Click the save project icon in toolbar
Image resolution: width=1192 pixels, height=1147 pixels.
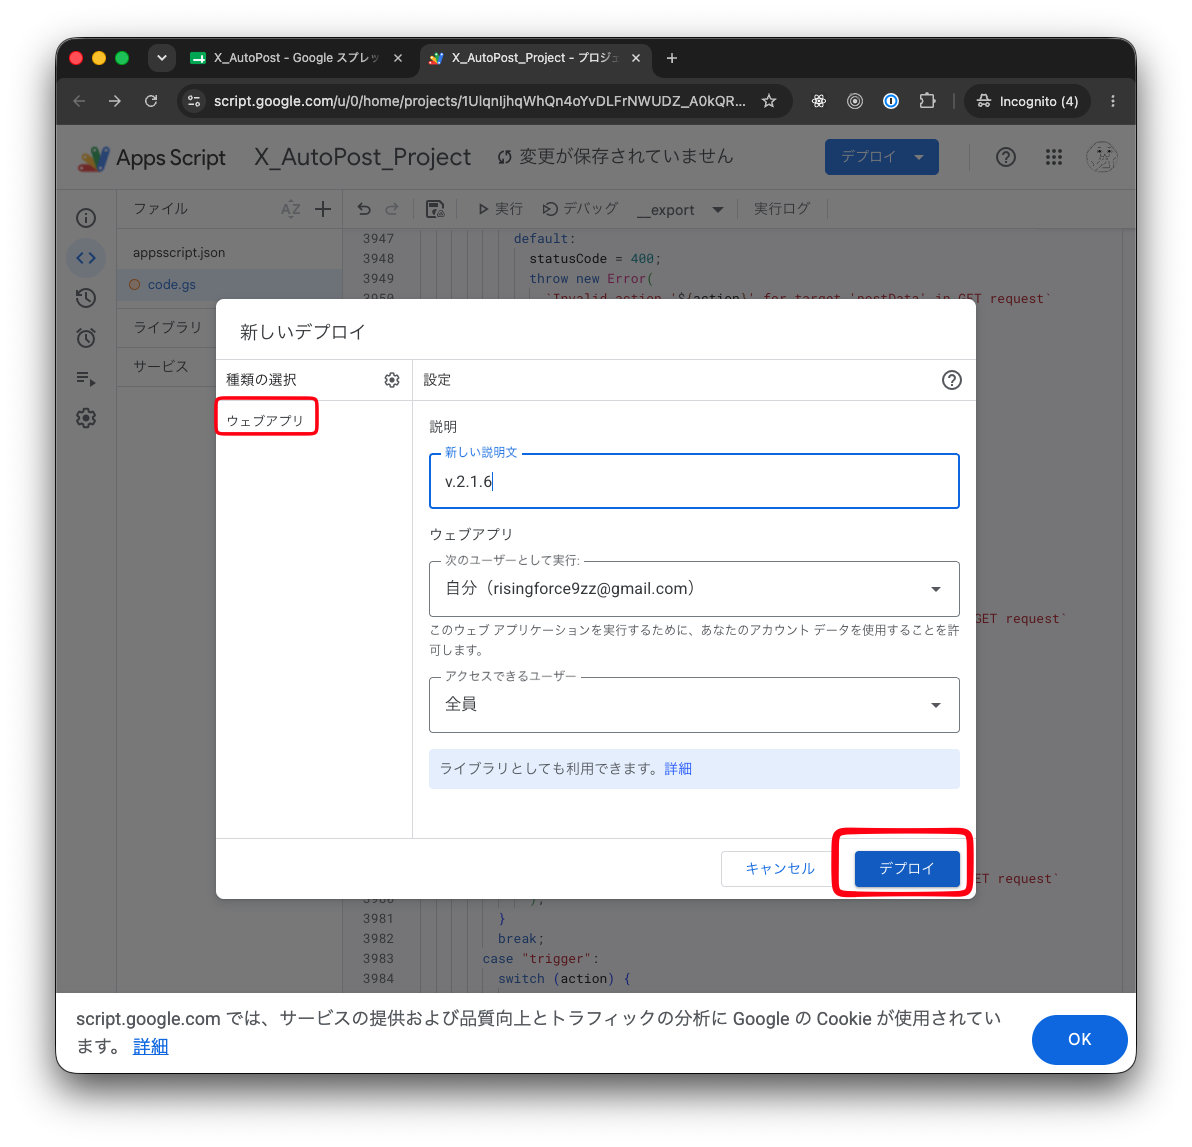coord(435,209)
